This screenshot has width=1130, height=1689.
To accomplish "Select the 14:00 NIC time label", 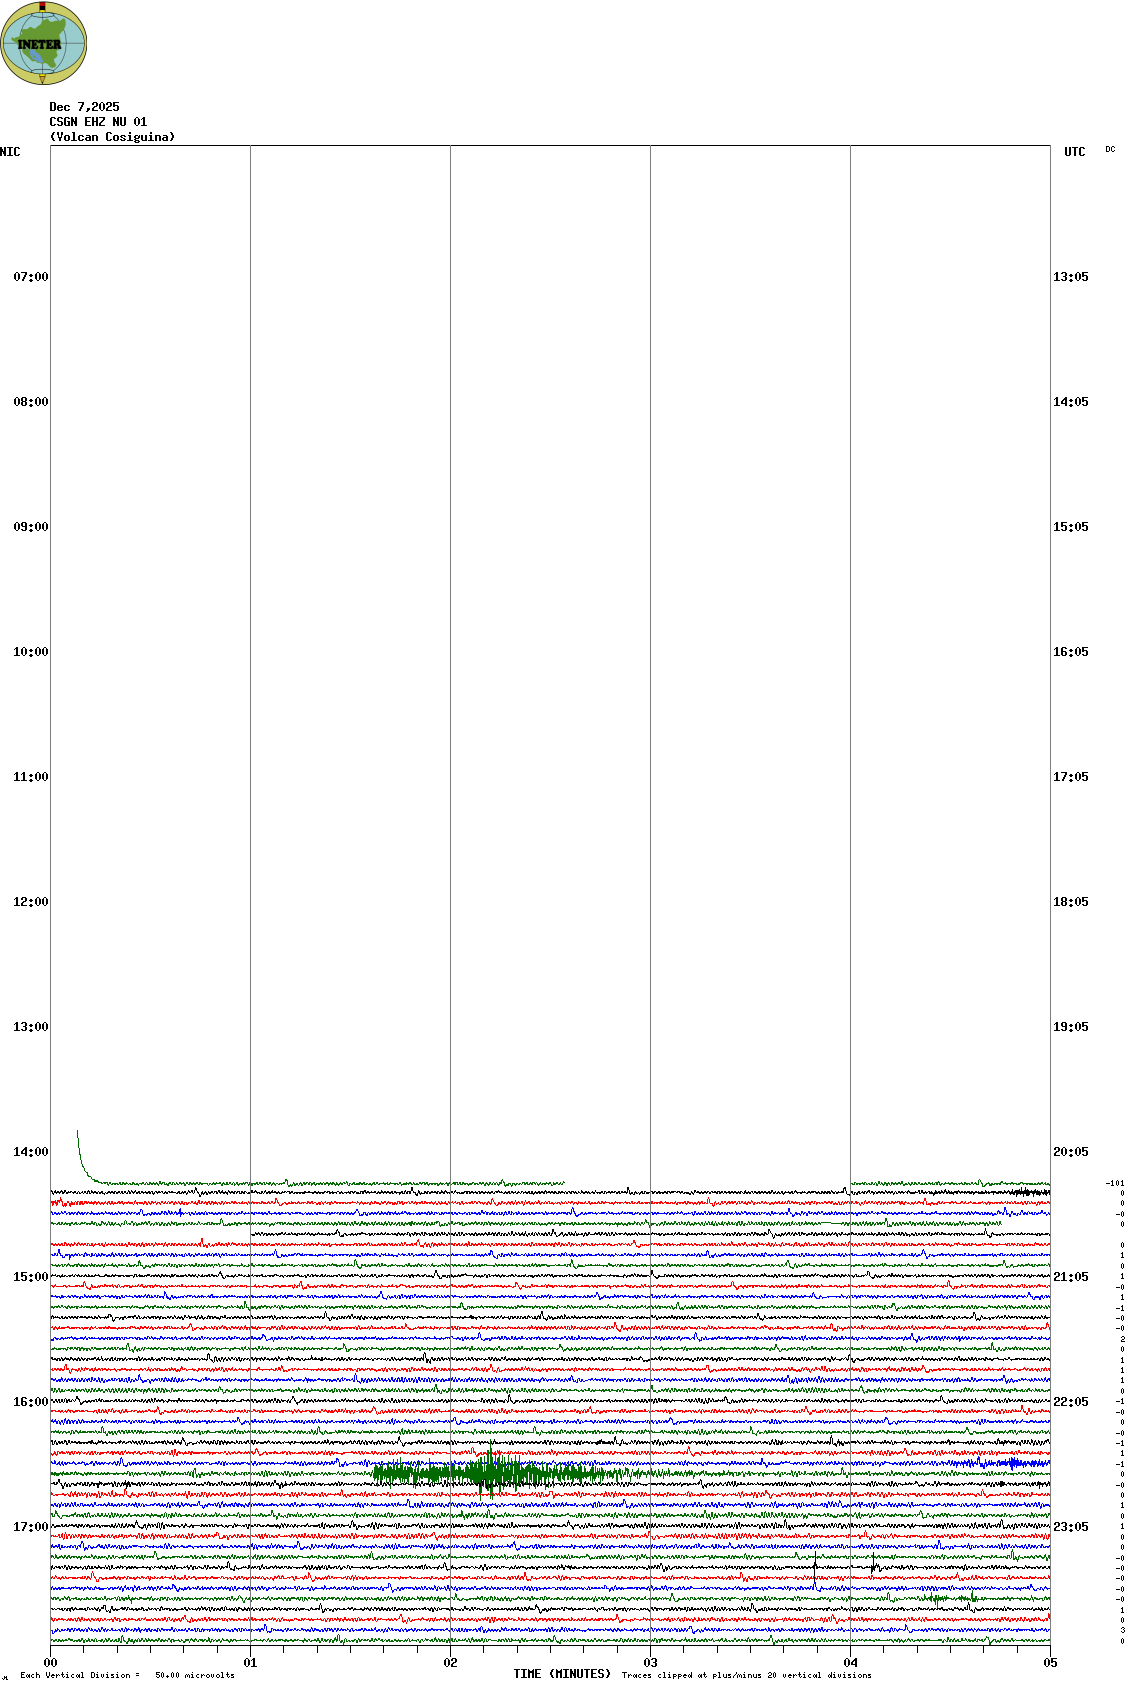I will (x=30, y=1152).
